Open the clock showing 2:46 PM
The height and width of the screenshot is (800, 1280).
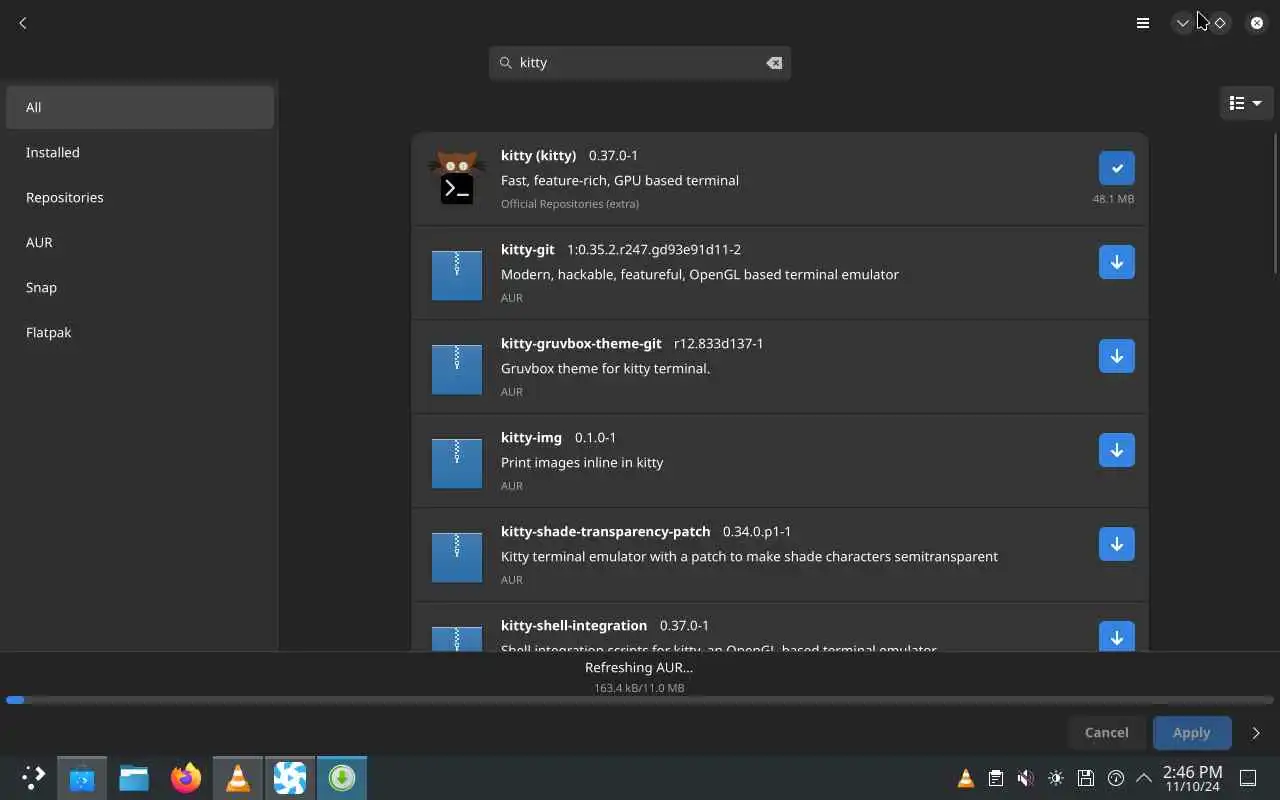pyautogui.click(x=1192, y=778)
